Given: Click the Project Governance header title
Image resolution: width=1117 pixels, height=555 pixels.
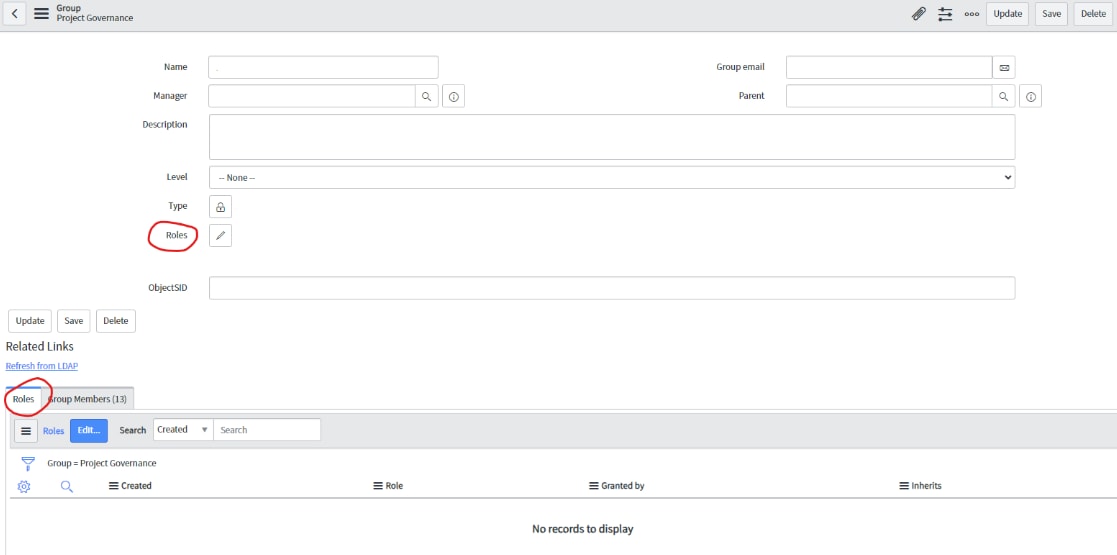Looking at the screenshot, I should click(95, 18).
